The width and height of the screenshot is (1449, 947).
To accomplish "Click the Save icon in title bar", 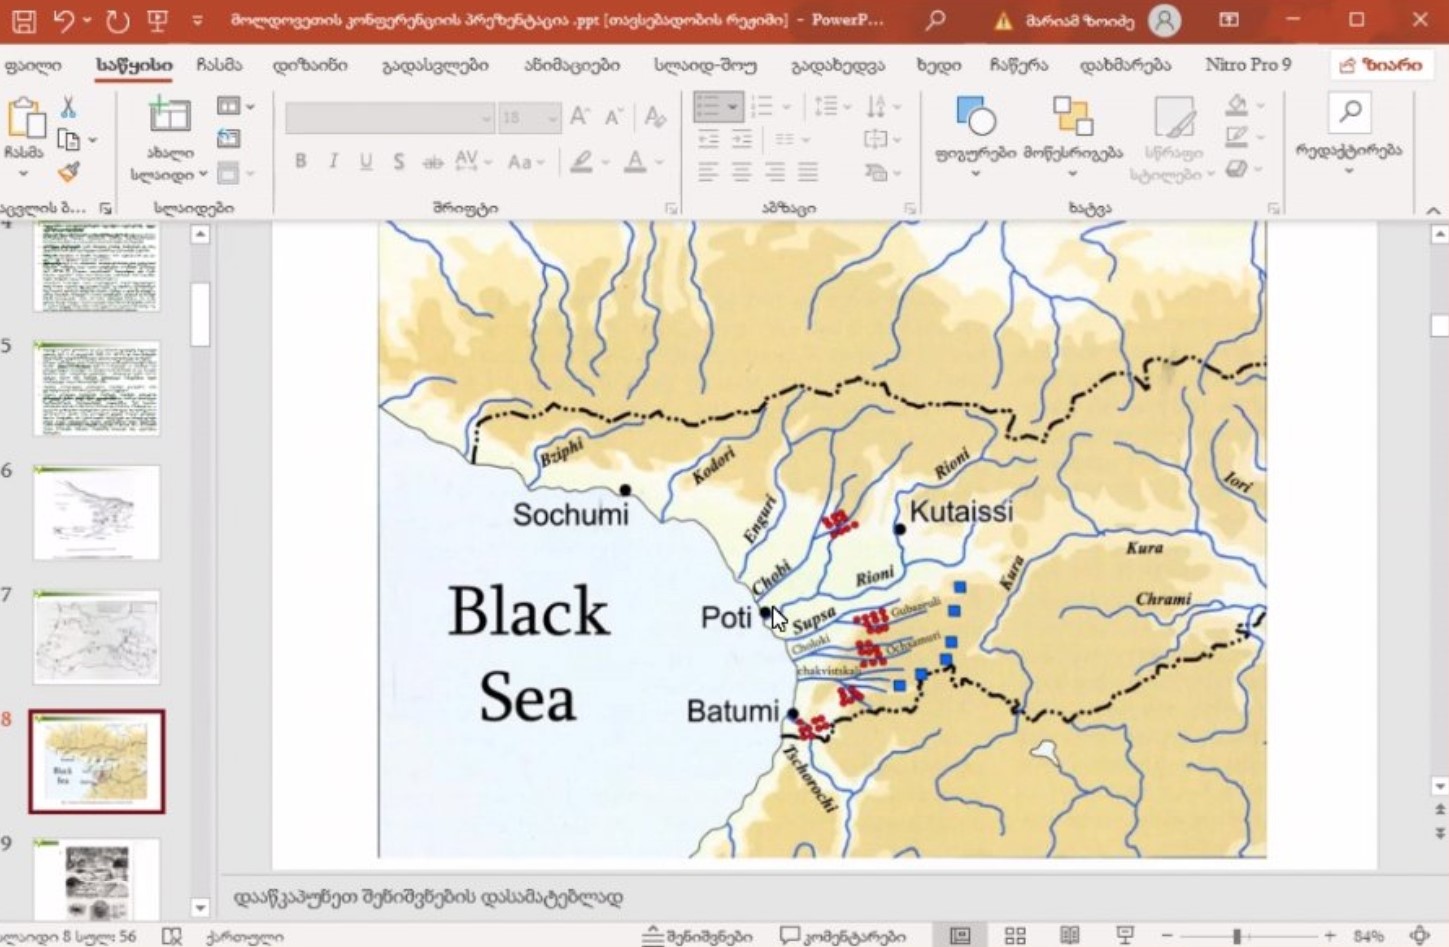I will (x=24, y=20).
